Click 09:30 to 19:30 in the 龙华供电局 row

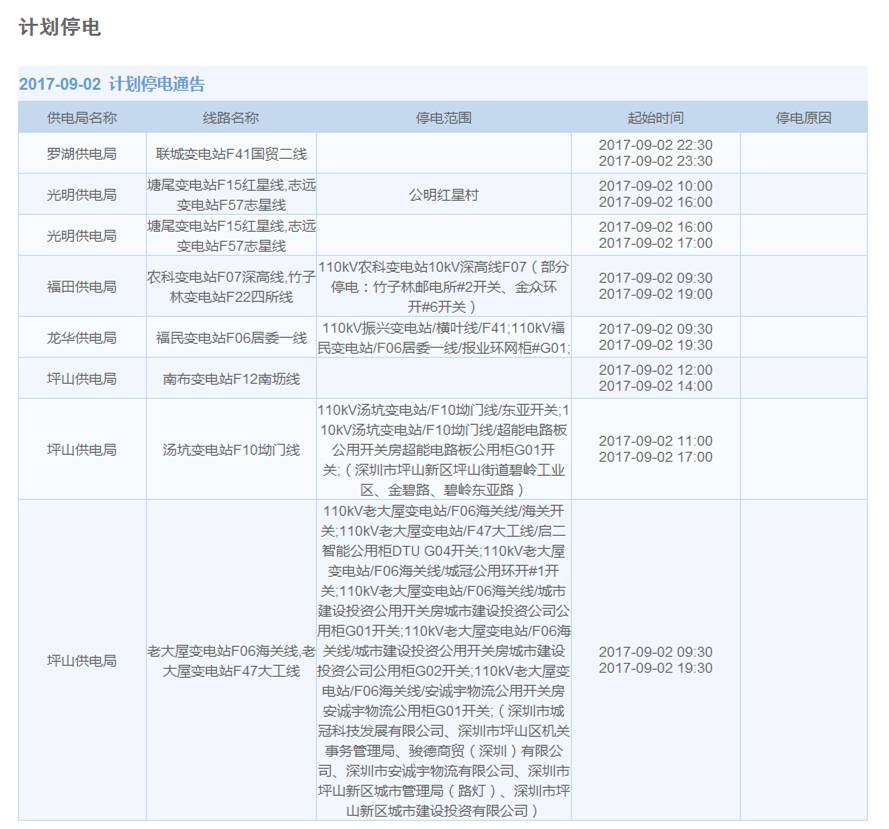point(655,337)
